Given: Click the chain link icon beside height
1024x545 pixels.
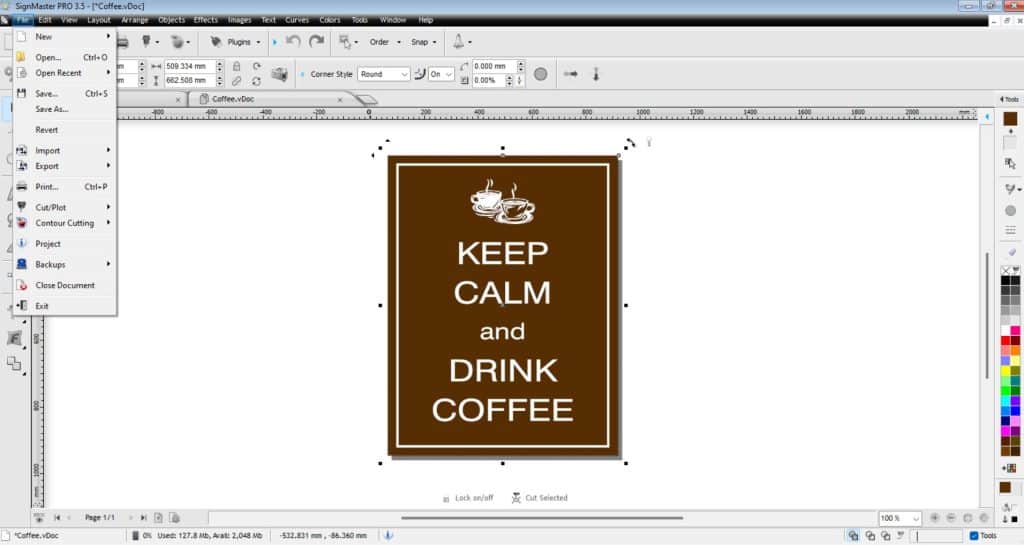Looking at the screenshot, I should click(236, 81).
